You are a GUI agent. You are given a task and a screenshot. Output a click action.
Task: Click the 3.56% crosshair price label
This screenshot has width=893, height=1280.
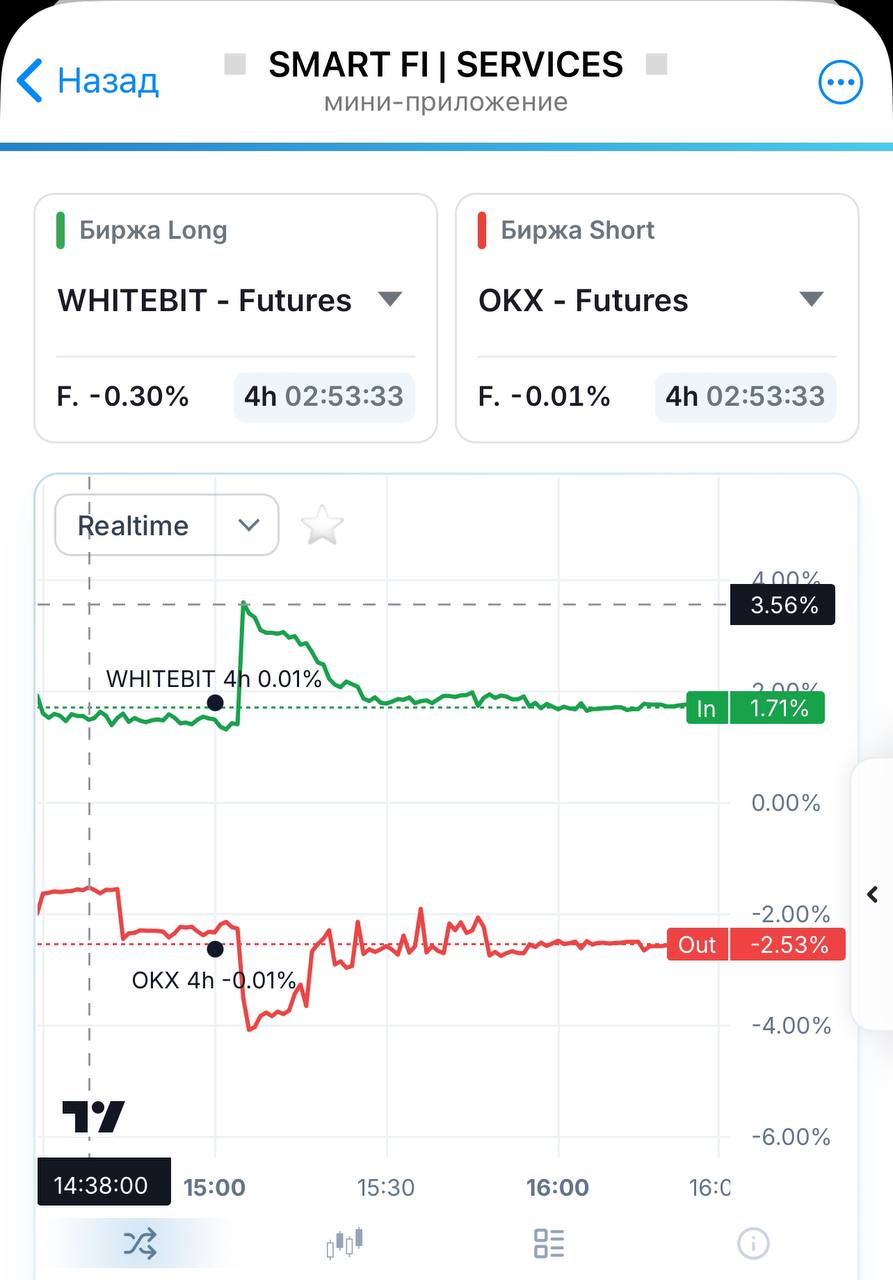[782, 605]
